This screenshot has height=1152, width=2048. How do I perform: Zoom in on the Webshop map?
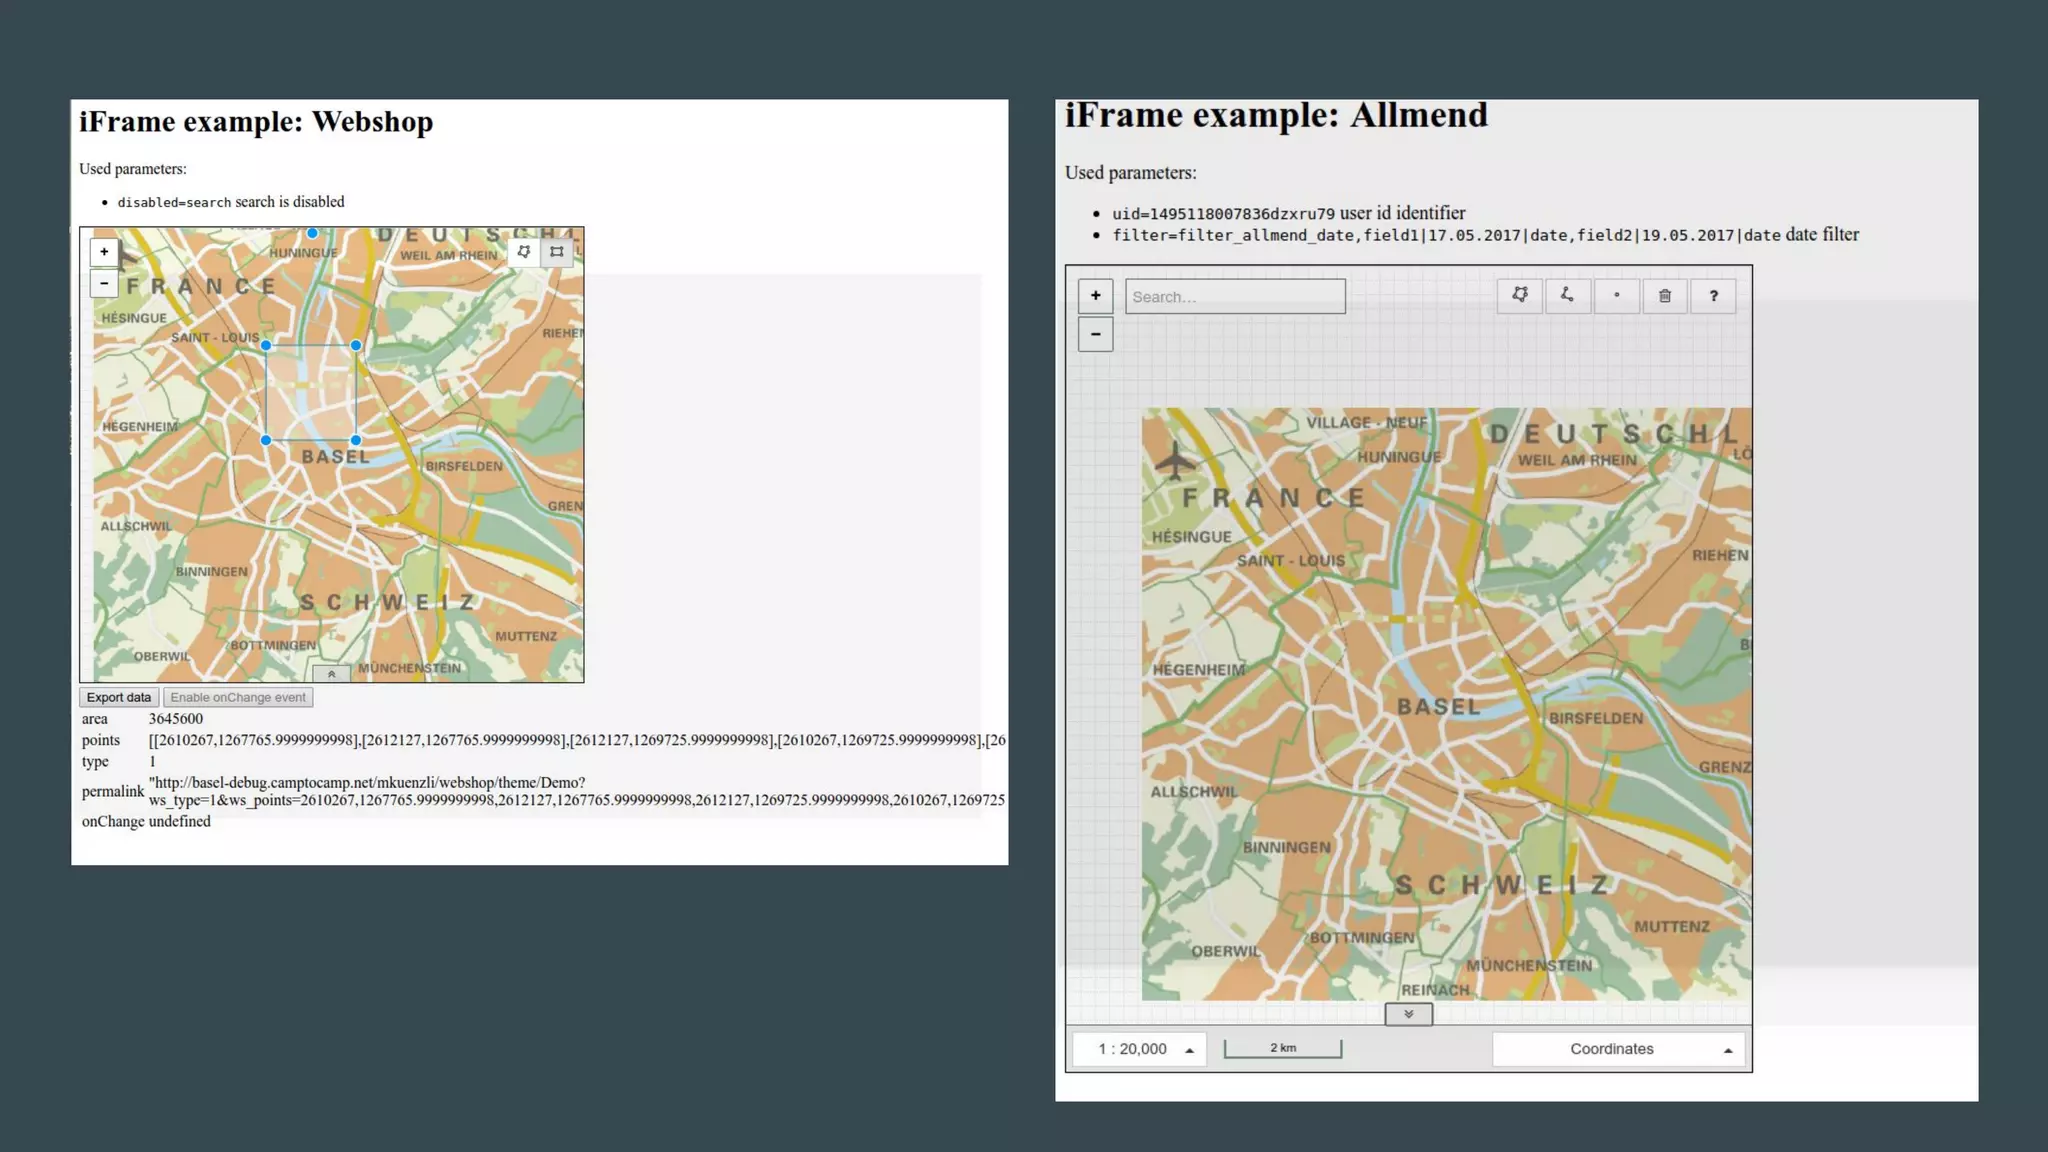tap(104, 252)
